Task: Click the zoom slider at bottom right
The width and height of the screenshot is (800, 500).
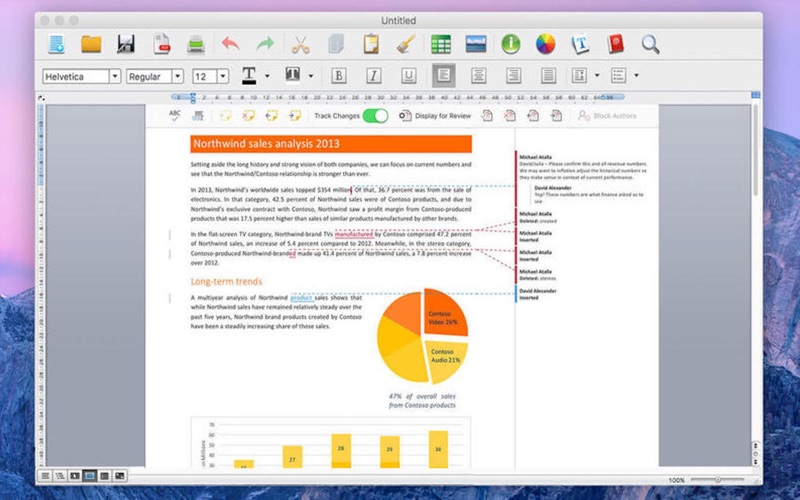Action: tap(717, 479)
